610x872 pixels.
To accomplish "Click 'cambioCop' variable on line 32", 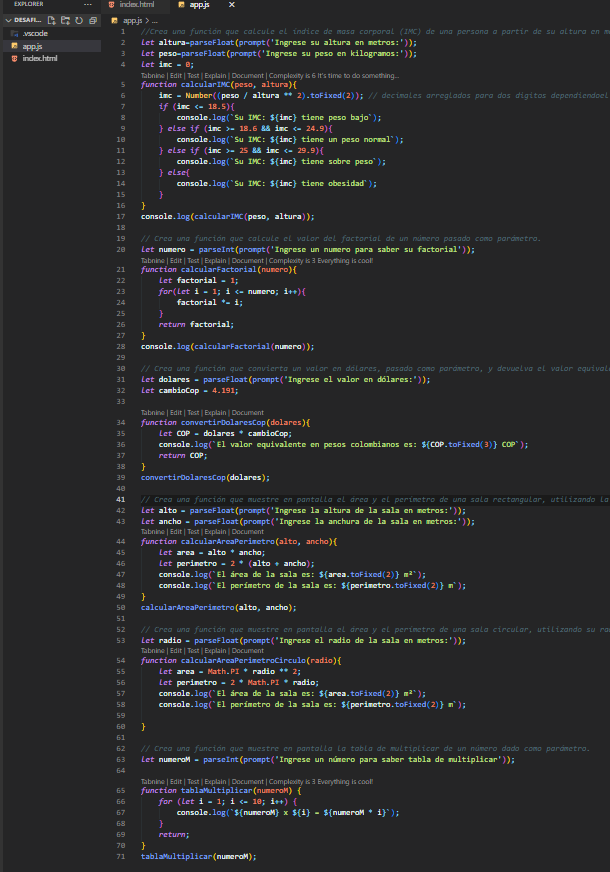I will (x=178, y=390).
